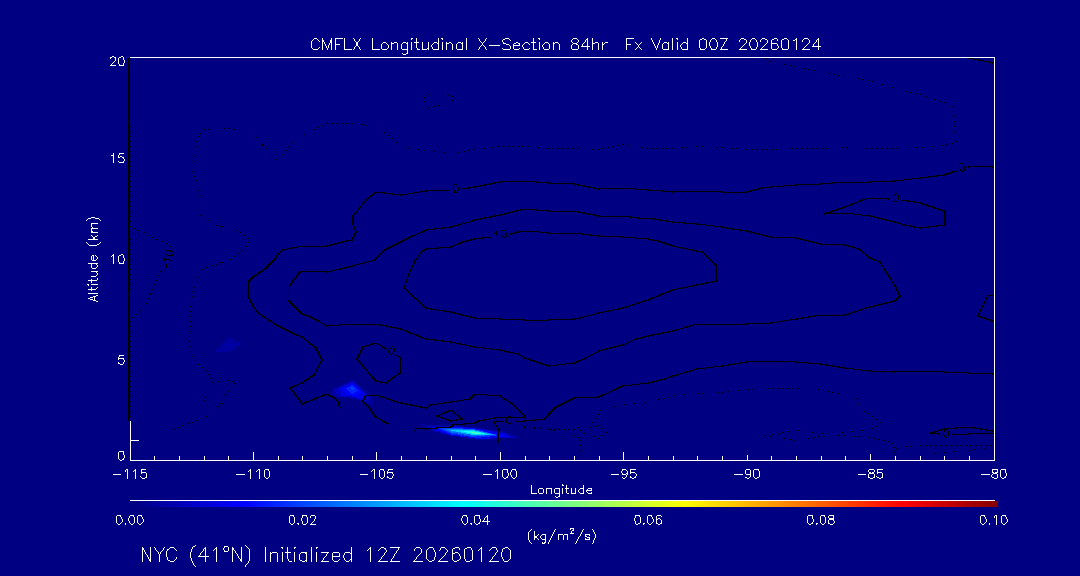Select the Longitude x-axis label
Viewport: 1080px width, 576px height.
click(561, 490)
